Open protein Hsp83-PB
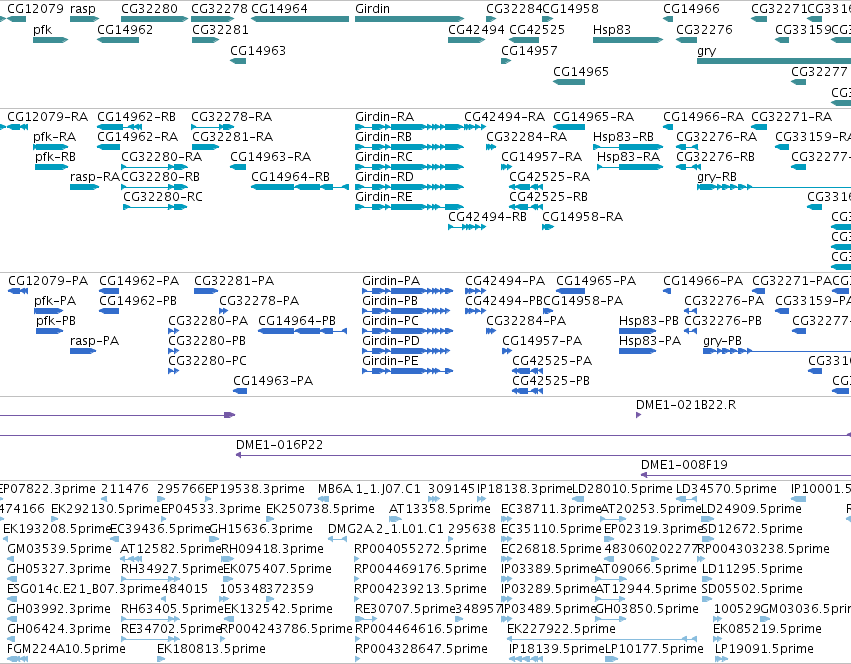This screenshot has height=664, width=851. click(x=649, y=321)
